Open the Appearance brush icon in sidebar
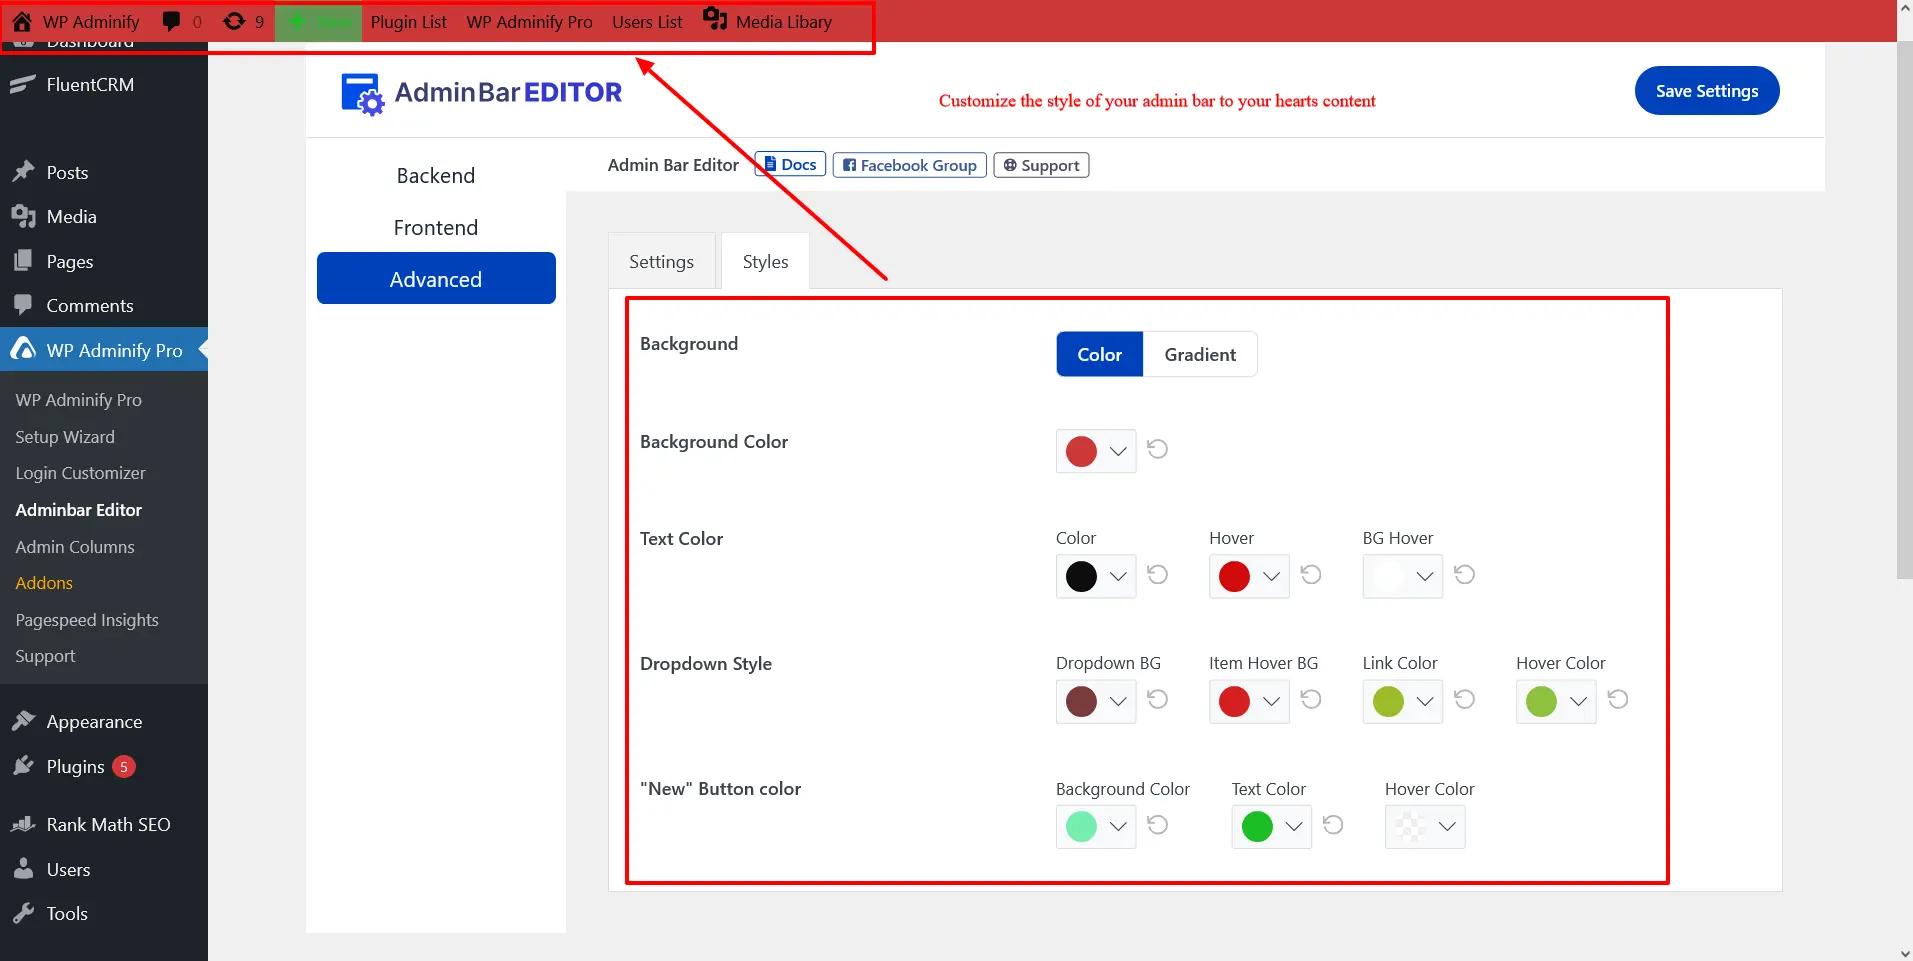1913x961 pixels. 24,721
